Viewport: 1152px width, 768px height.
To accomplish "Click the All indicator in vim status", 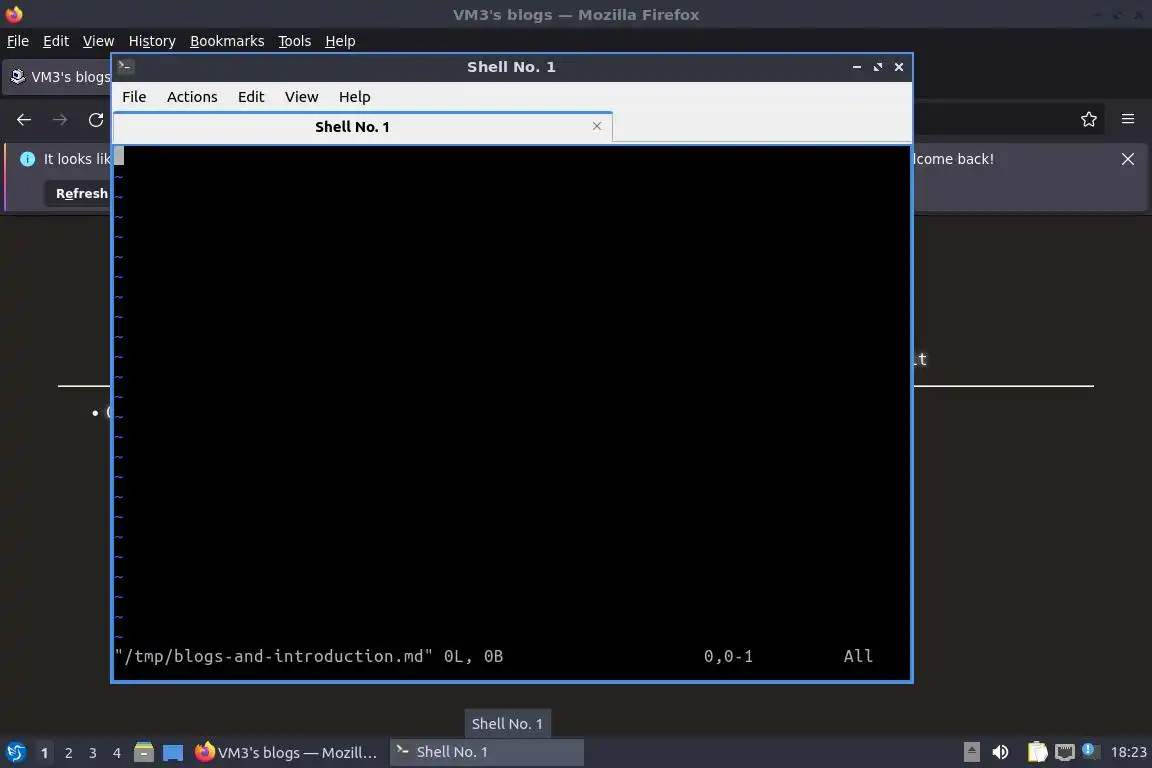I will coord(858,656).
